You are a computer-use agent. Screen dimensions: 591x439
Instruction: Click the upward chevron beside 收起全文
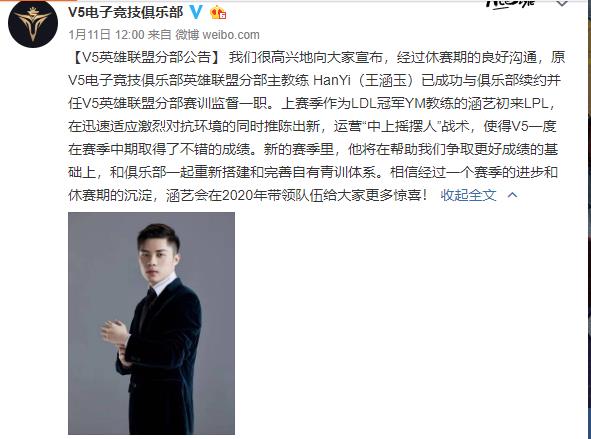tap(513, 195)
